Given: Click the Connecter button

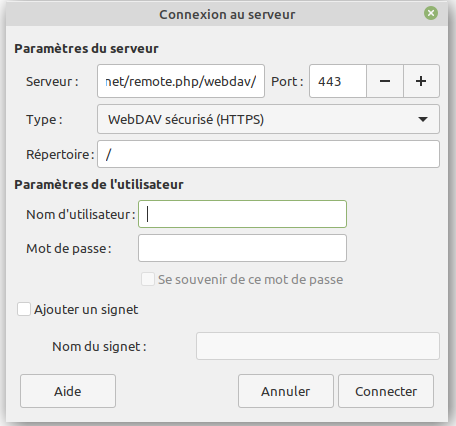Looking at the screenshot, I should 386,391.
